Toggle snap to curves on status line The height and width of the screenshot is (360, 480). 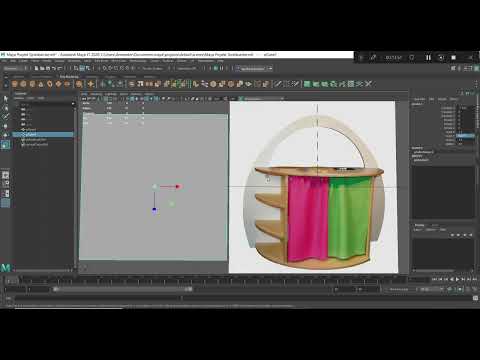[110, 68]
